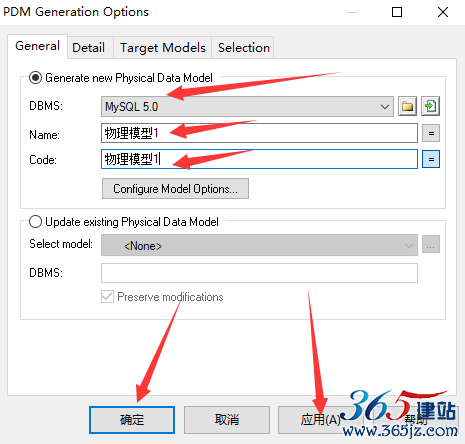Open the MySQL 5.0 DBMS dropdown
This screenshot has width=465, height=444.
click(x=247, y=107)
